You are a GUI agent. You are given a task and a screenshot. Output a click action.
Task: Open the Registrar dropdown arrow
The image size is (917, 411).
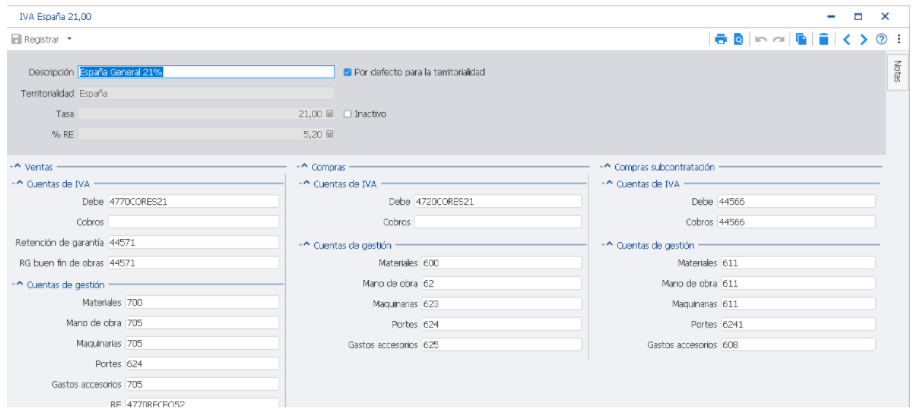coord(69,39)
